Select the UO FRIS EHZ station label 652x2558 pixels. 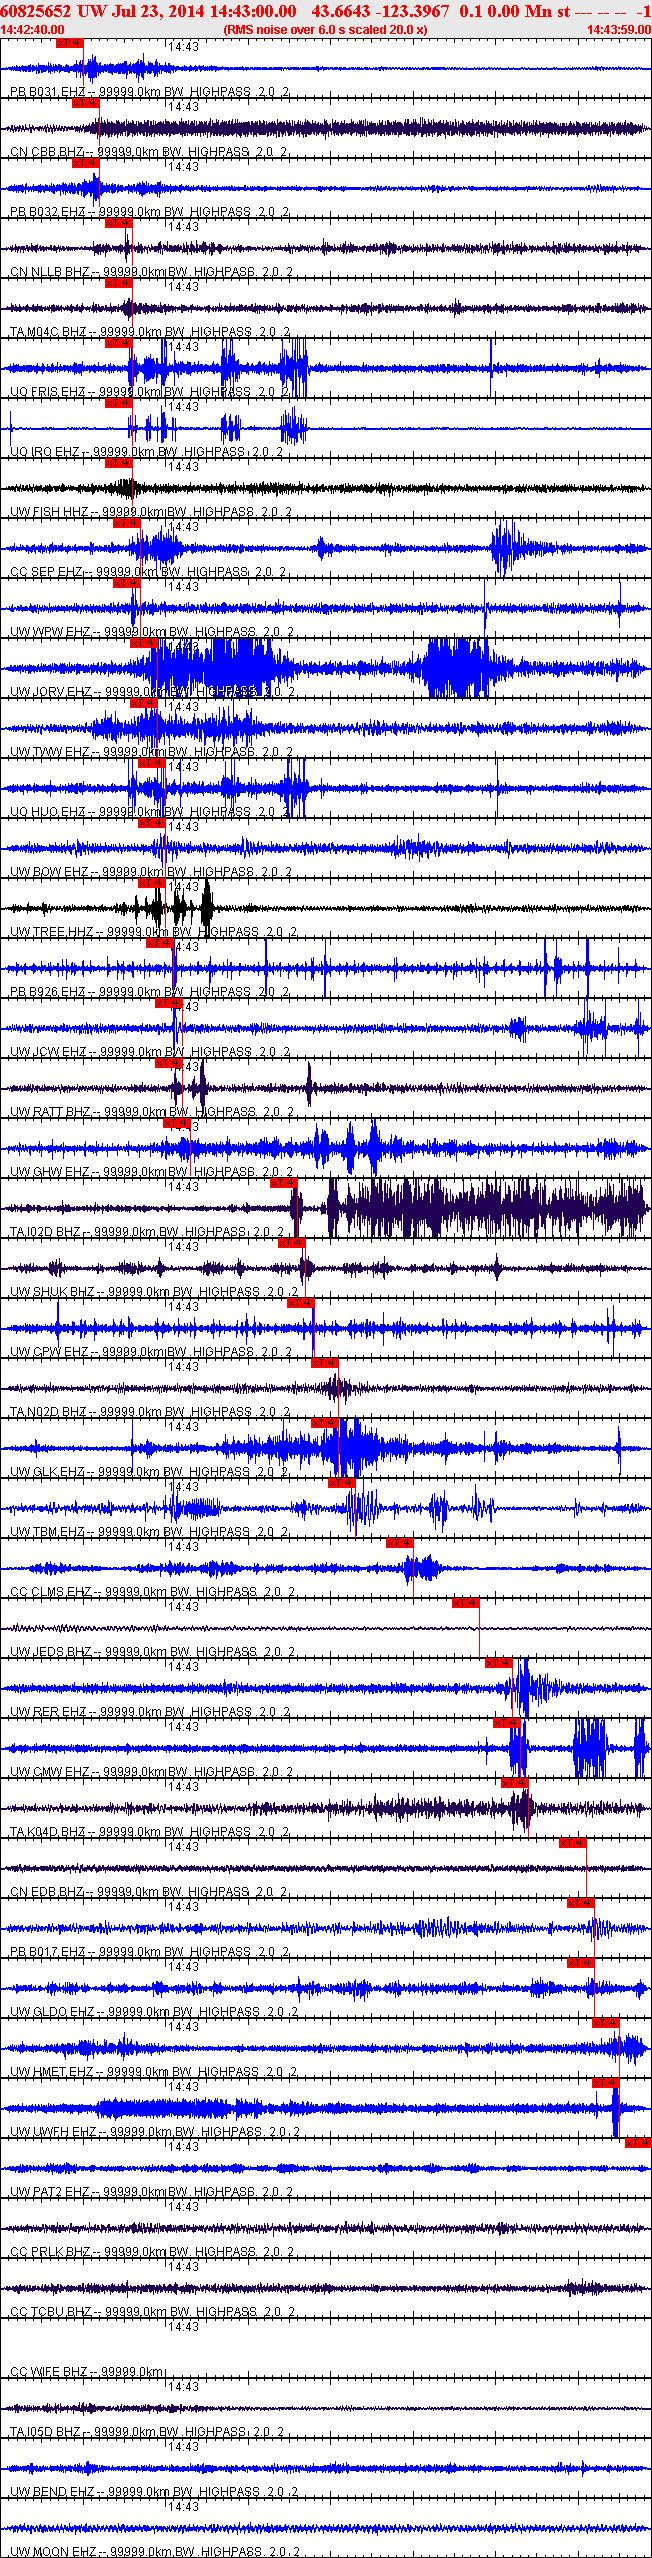tap(150, 392)
